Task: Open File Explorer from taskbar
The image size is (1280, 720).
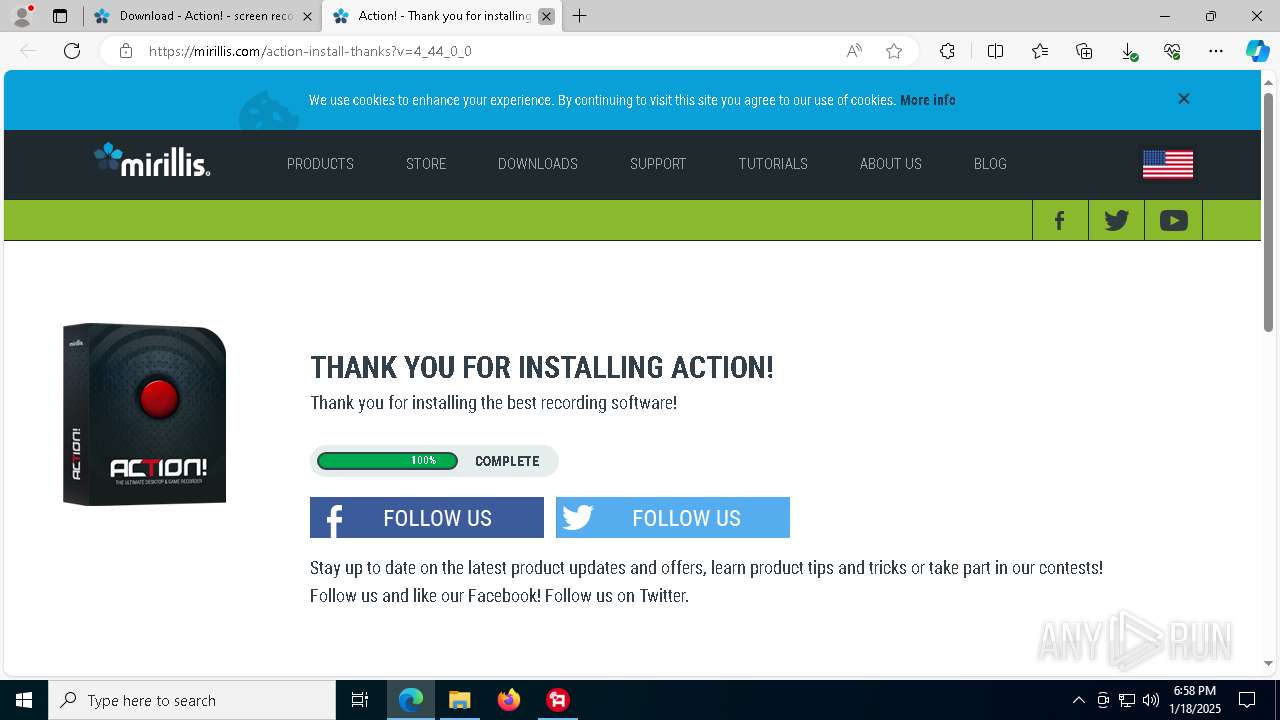Action: [460, 700]
